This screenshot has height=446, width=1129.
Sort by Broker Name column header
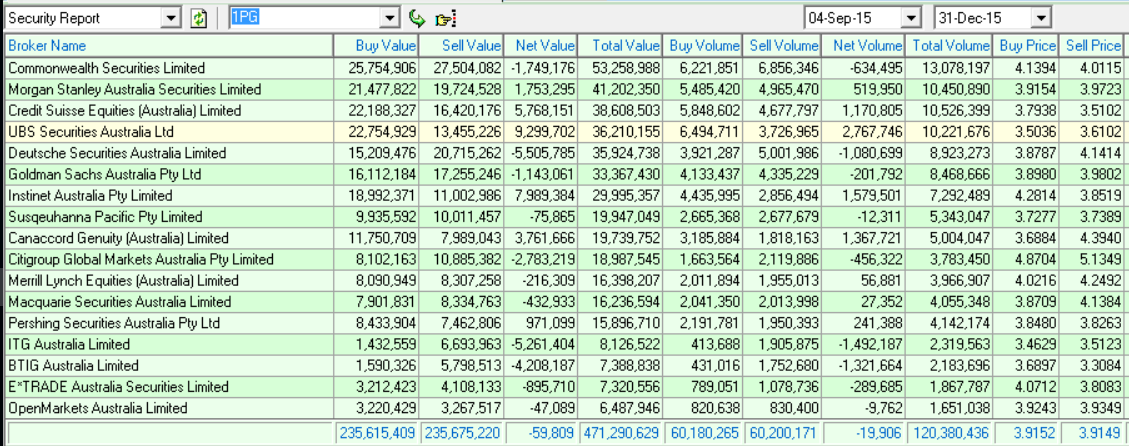(168, 45)
